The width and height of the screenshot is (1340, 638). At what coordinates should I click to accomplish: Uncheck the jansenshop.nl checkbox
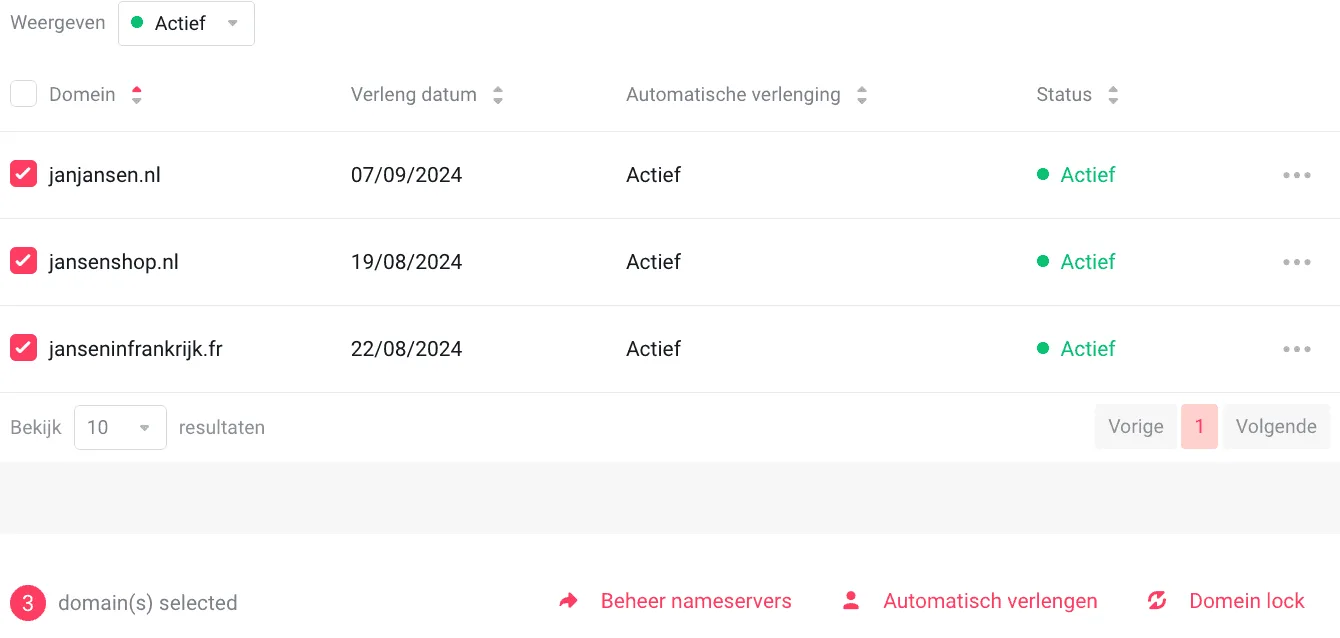24,261
